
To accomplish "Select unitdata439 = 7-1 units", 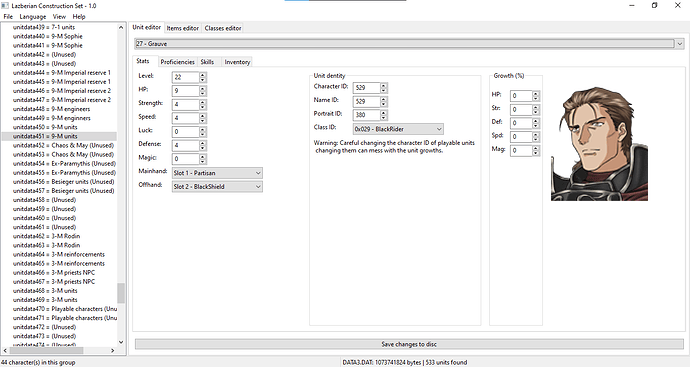I will point(44,27).
